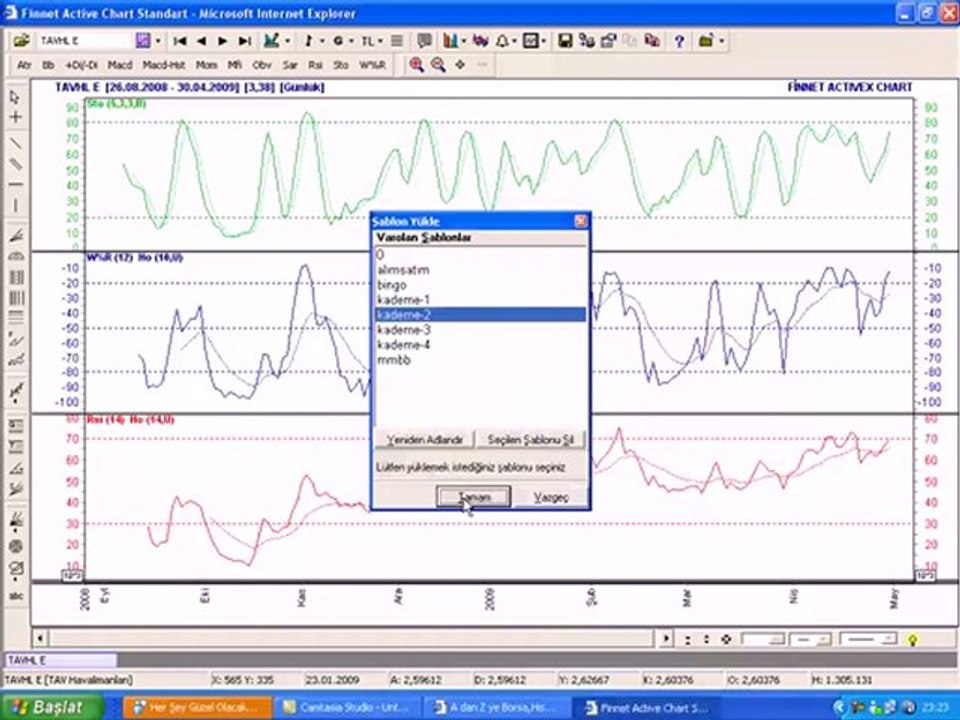This screenshot has height=720, width=960.
Task: Click the symbol input field showing TAVHL E
Action: pyautogui.click(x=84, y=40)
